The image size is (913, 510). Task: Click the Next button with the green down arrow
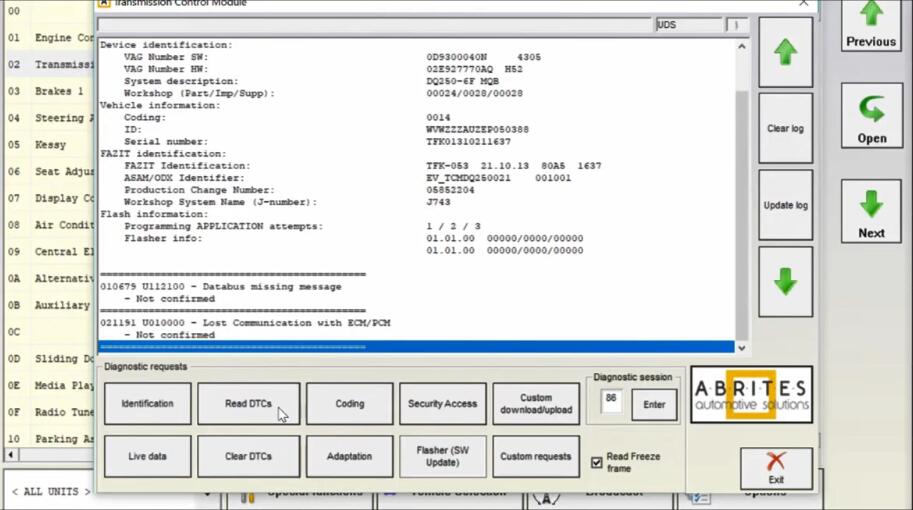tap(871, 211)
